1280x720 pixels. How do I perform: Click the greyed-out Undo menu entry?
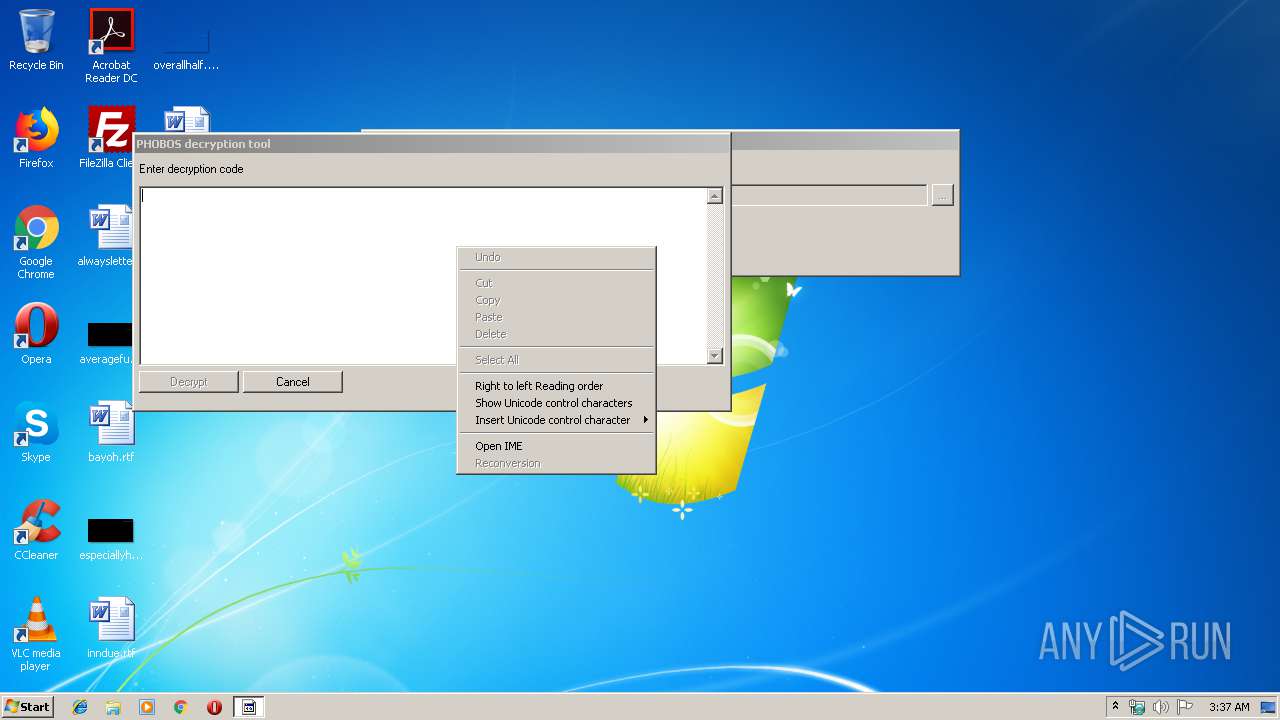[x=556, y=257]
